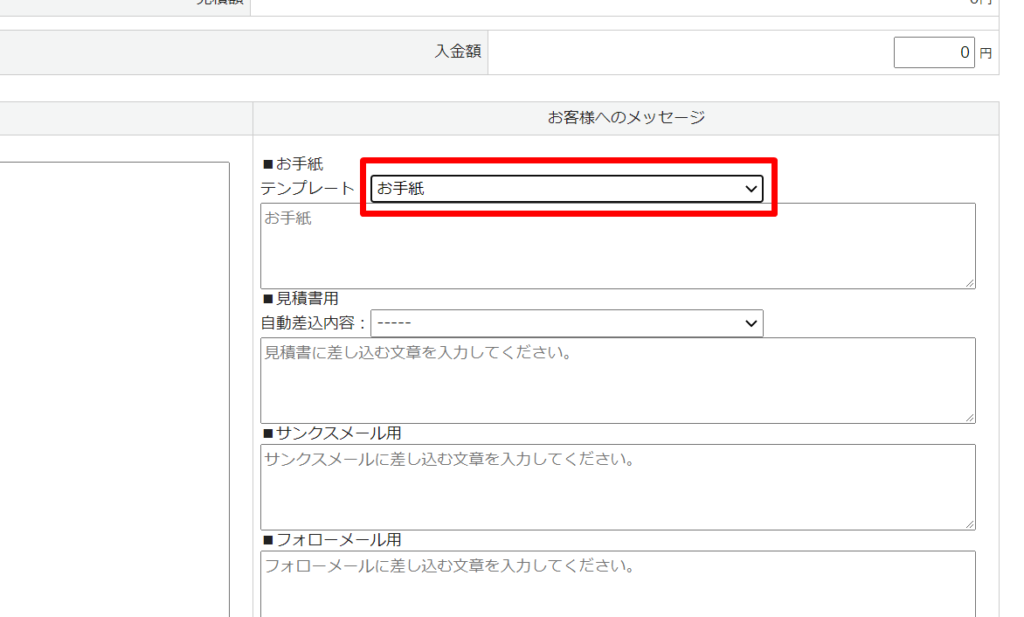1024x617 pixels.
Task: Click the ■サンクスメール用 section label
Action: coord(332,433)
